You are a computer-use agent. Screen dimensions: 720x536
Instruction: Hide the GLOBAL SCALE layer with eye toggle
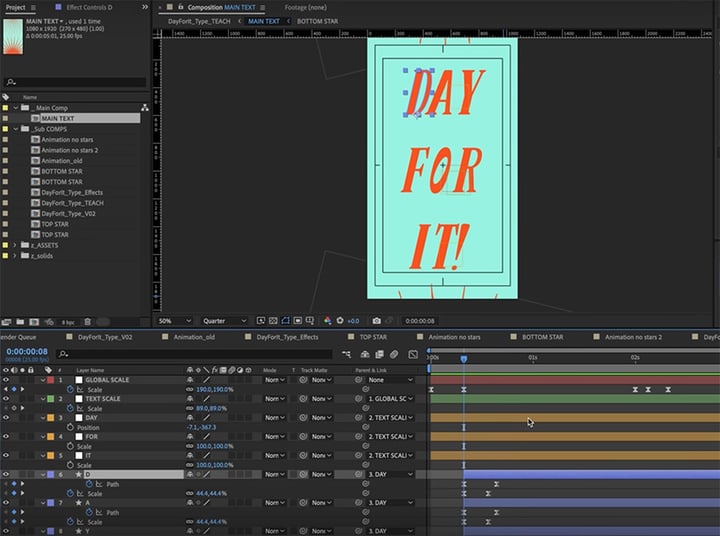point(6,380)
